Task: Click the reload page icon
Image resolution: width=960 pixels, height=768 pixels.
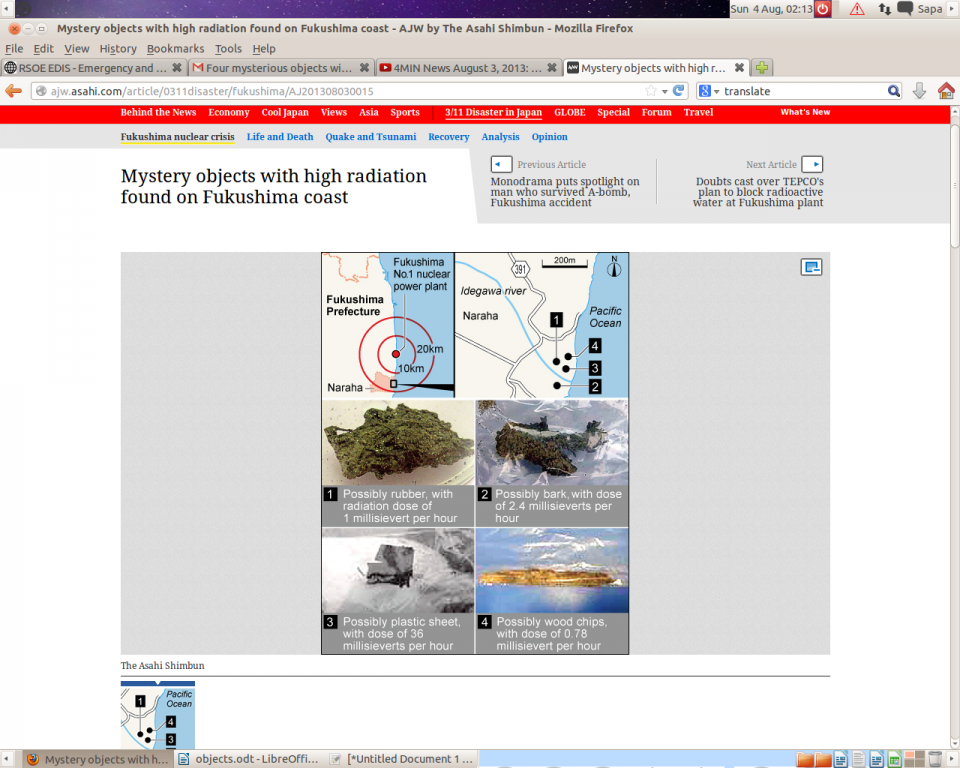Action: 678,91
